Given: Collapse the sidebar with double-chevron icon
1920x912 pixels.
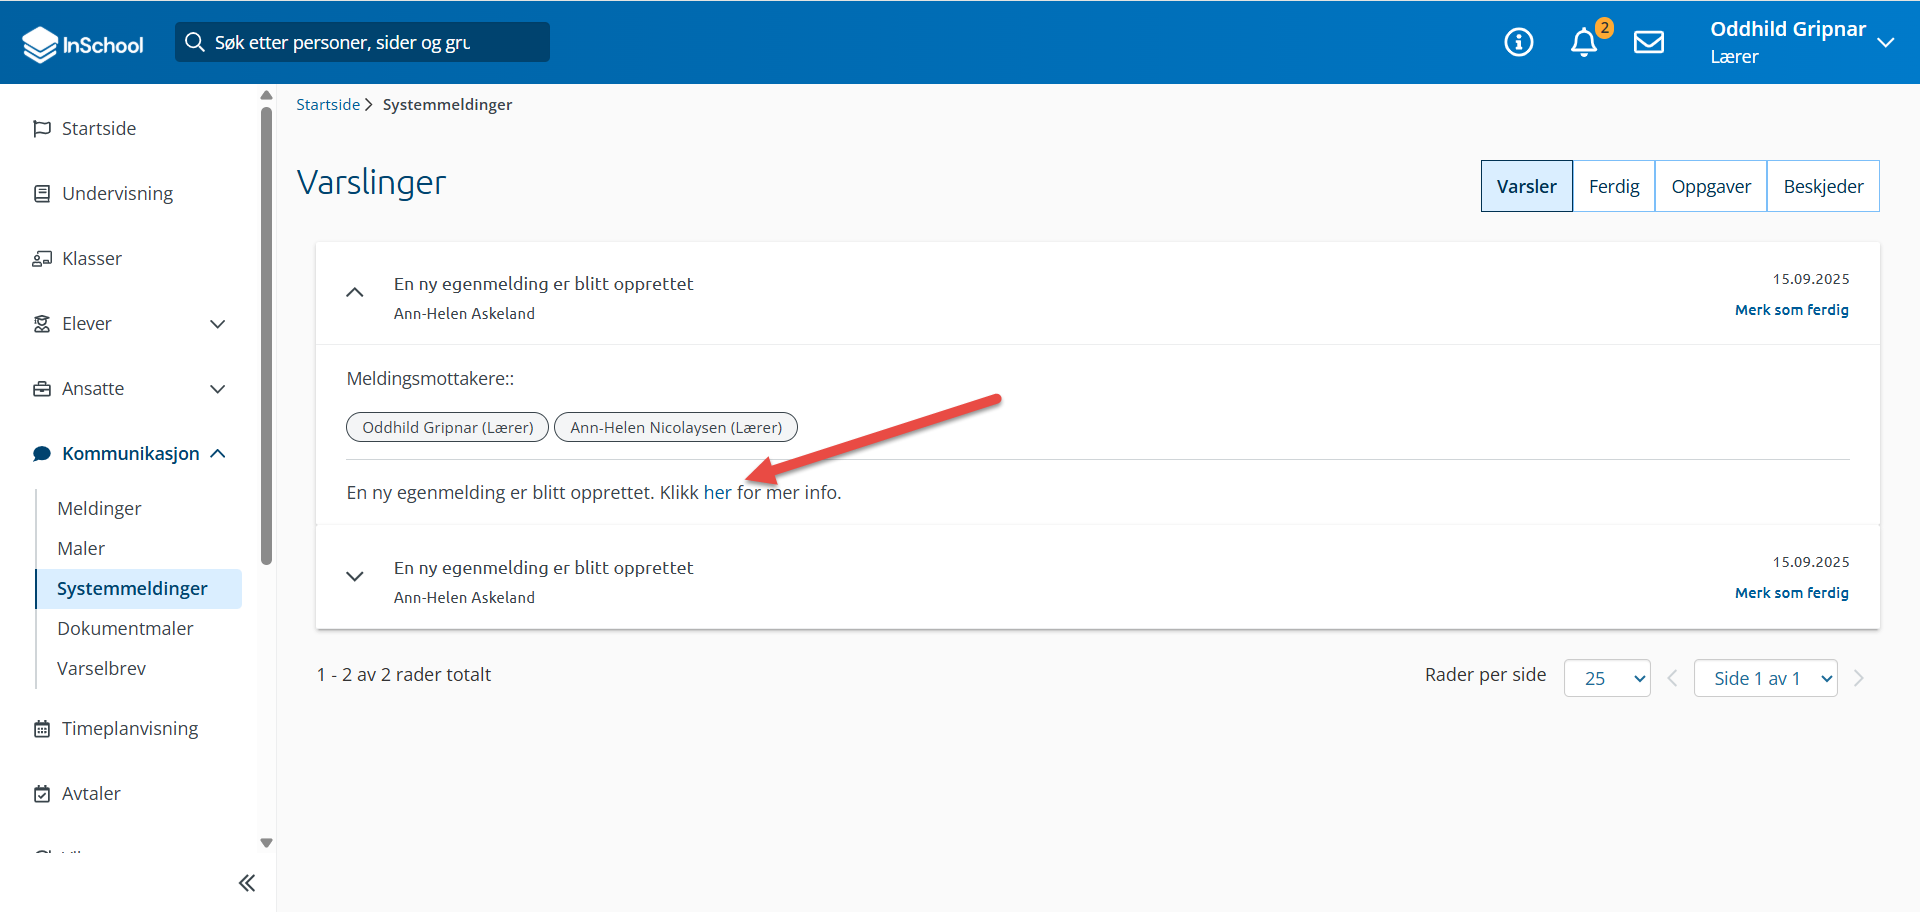Looking at the screenshot, I should tap(247, 883).
